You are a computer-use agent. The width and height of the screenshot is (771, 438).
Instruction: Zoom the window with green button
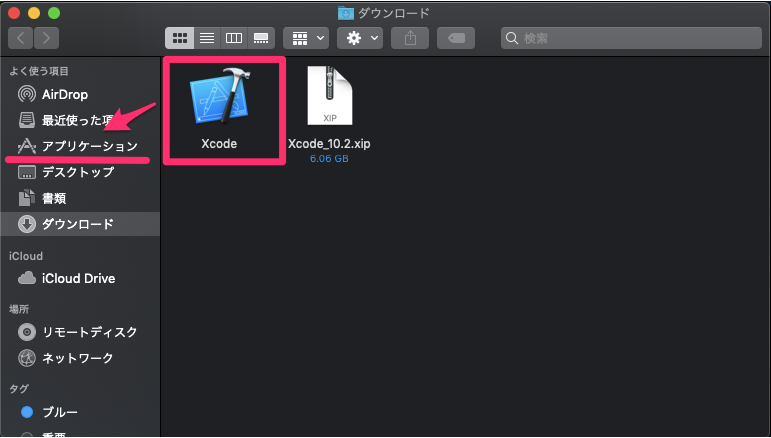(x=54, y=13)
